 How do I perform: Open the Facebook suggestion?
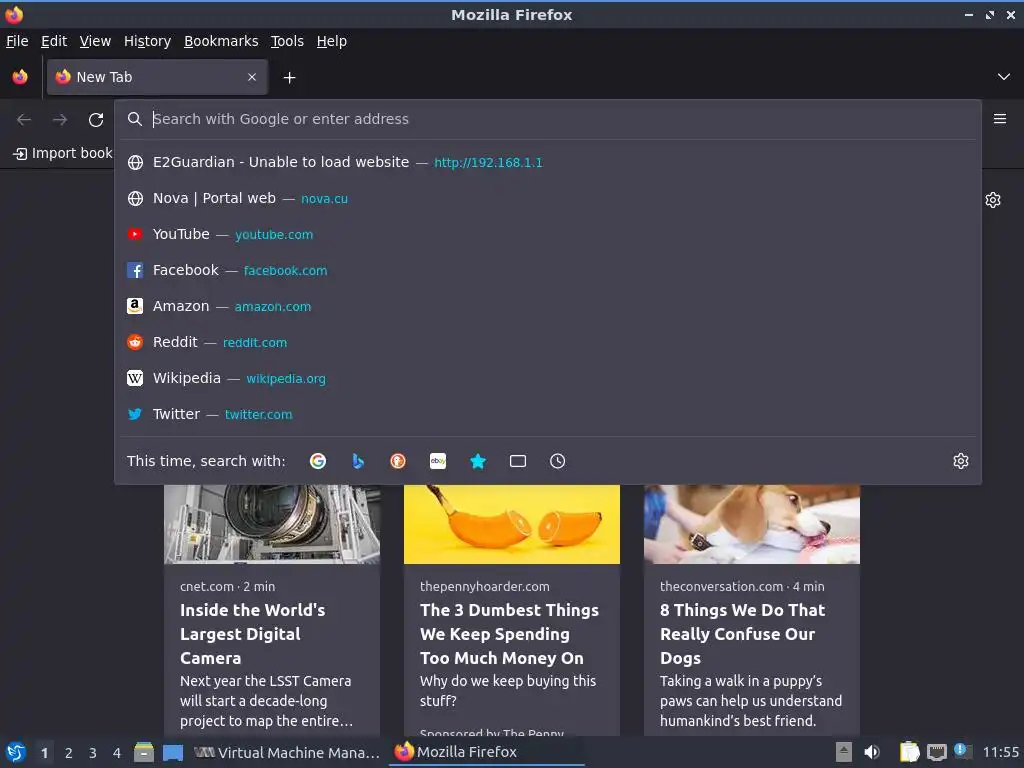click(547, 270)
